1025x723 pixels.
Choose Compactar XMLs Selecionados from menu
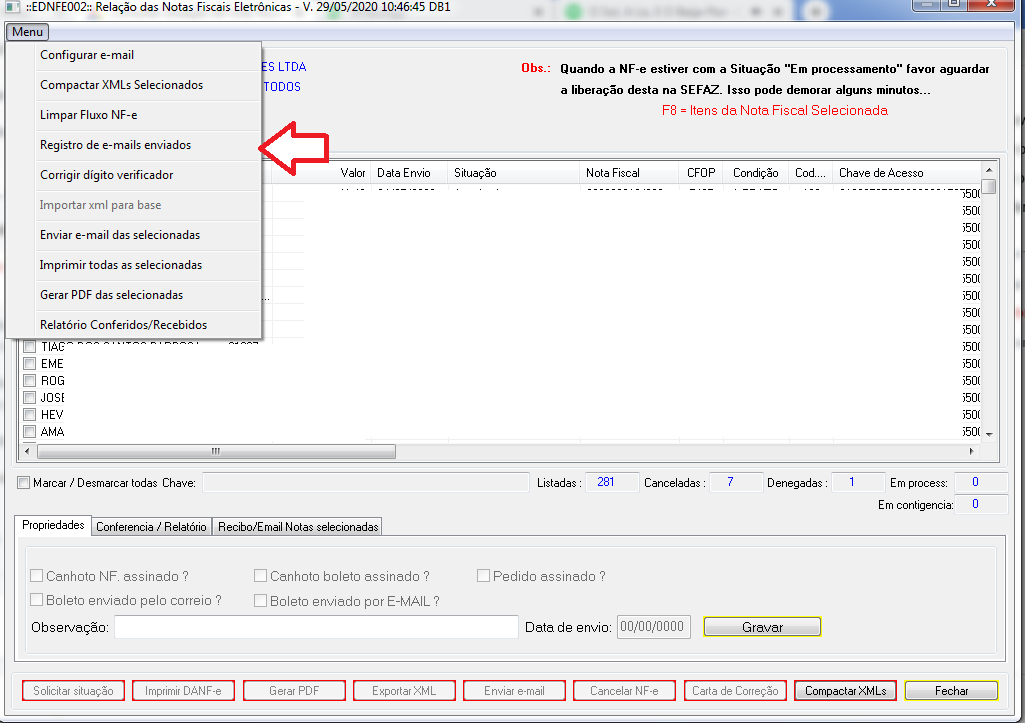click(x=121, y=85)
